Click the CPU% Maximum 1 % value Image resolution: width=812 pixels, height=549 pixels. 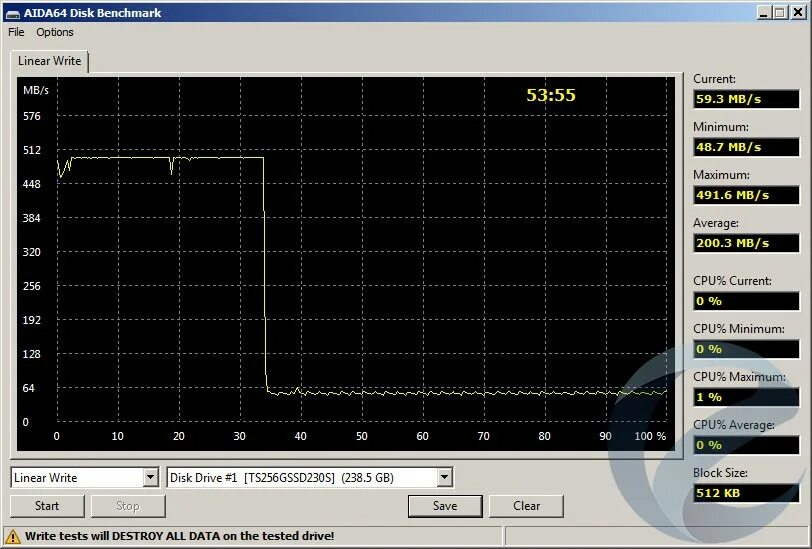pos(746,397)
